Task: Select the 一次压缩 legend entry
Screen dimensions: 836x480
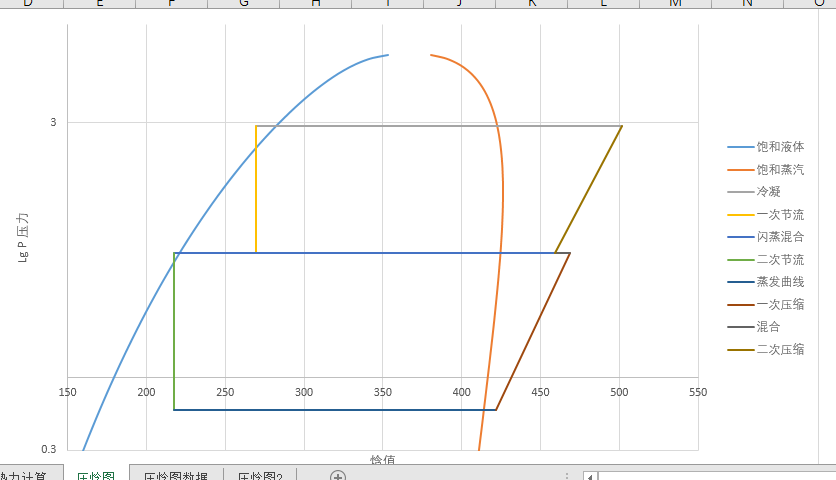Action: [766, 305]
